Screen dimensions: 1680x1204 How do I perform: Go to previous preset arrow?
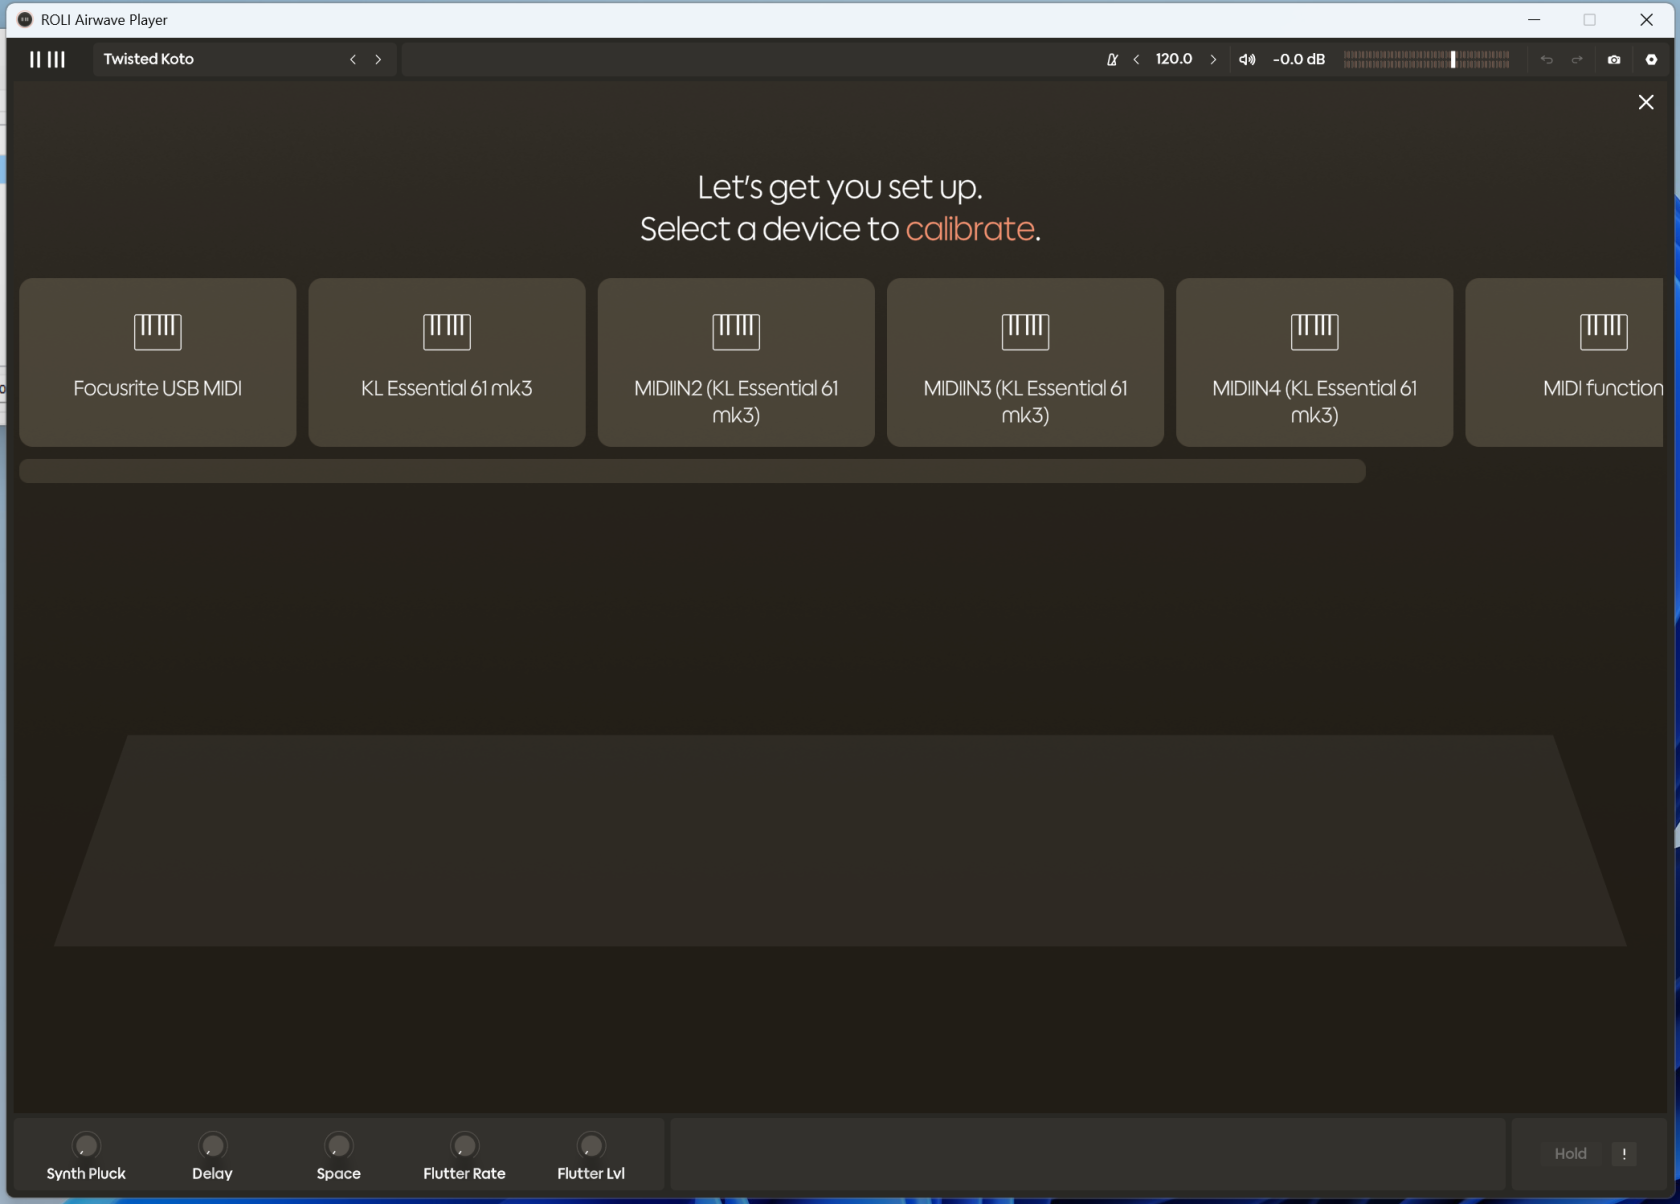click(353, 59)
